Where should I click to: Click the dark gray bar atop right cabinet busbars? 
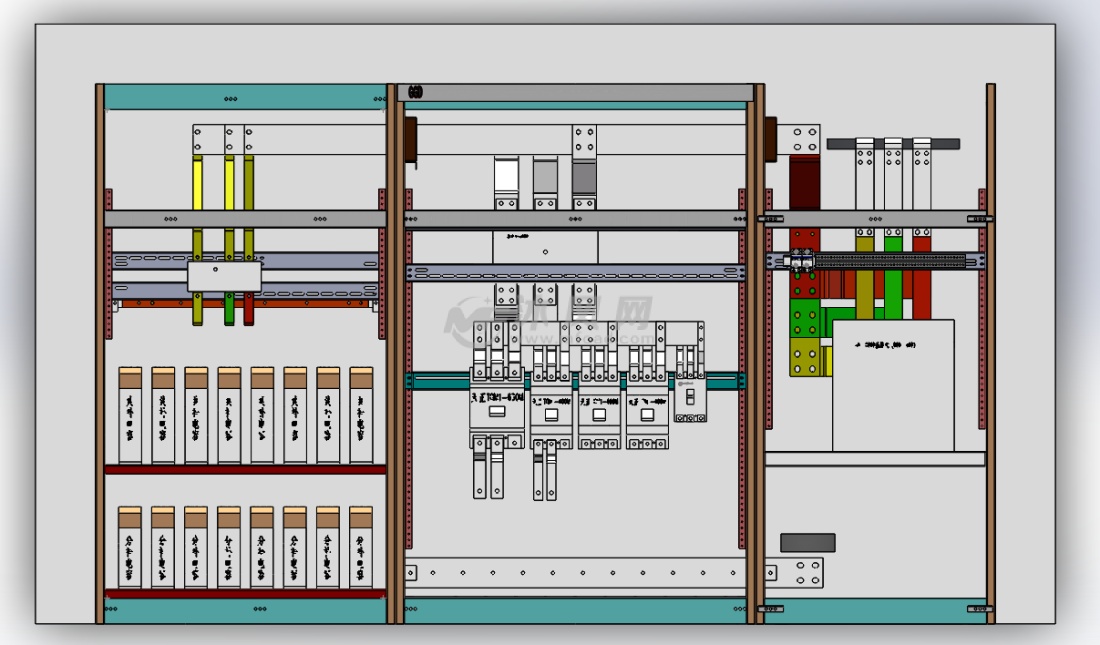(893, 144)
